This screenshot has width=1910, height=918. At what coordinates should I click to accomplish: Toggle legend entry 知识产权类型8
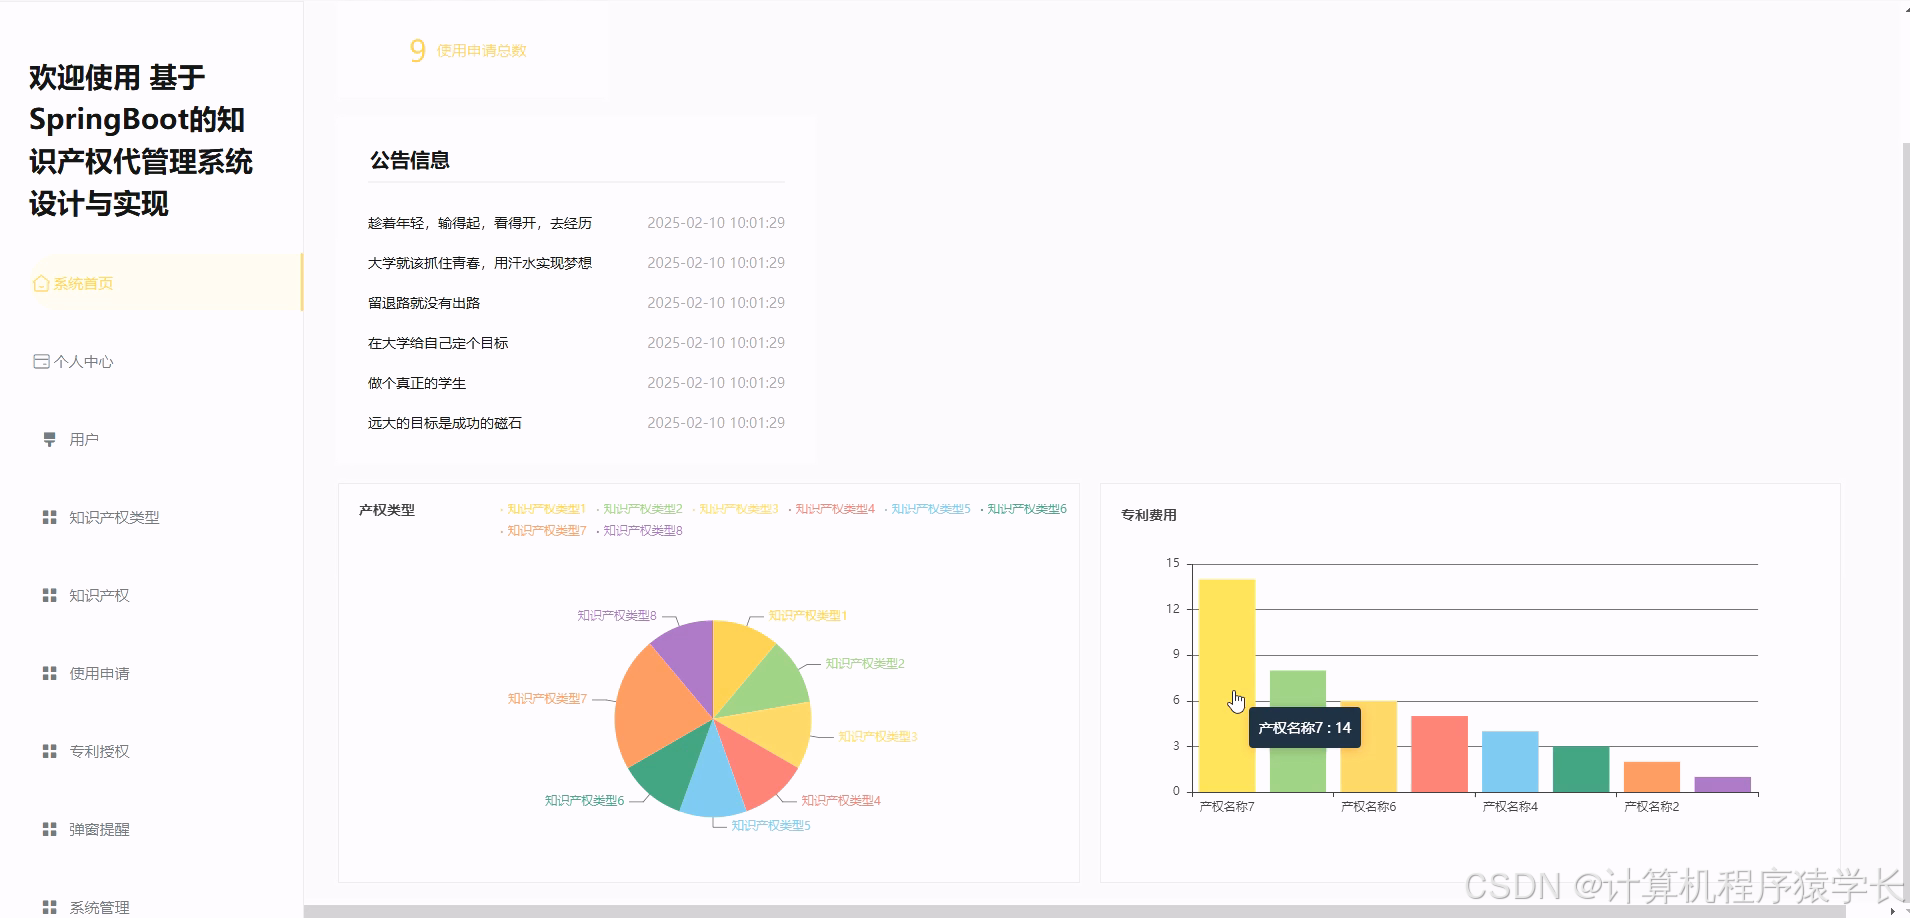pos(639,531)
